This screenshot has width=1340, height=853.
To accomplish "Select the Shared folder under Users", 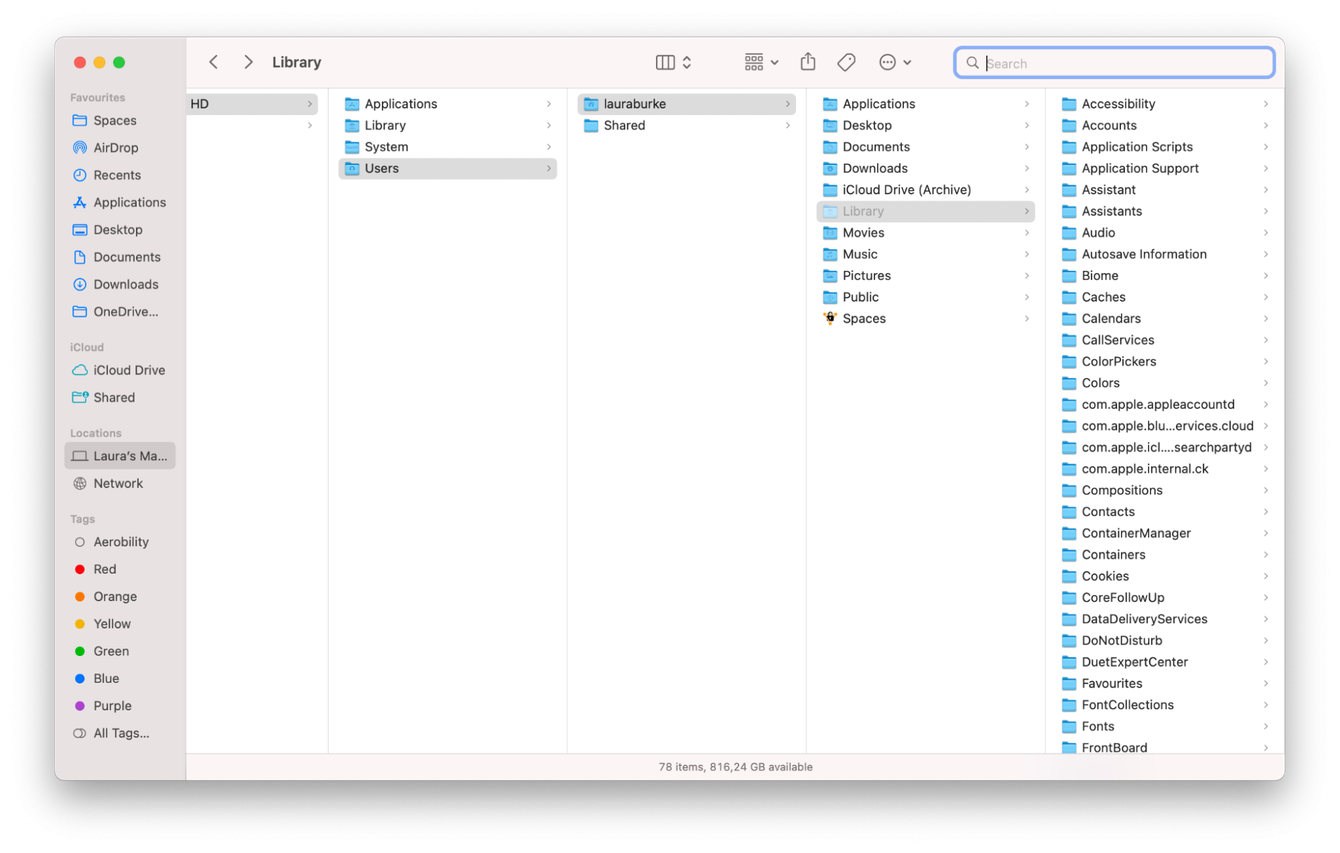I will [624, 125].
